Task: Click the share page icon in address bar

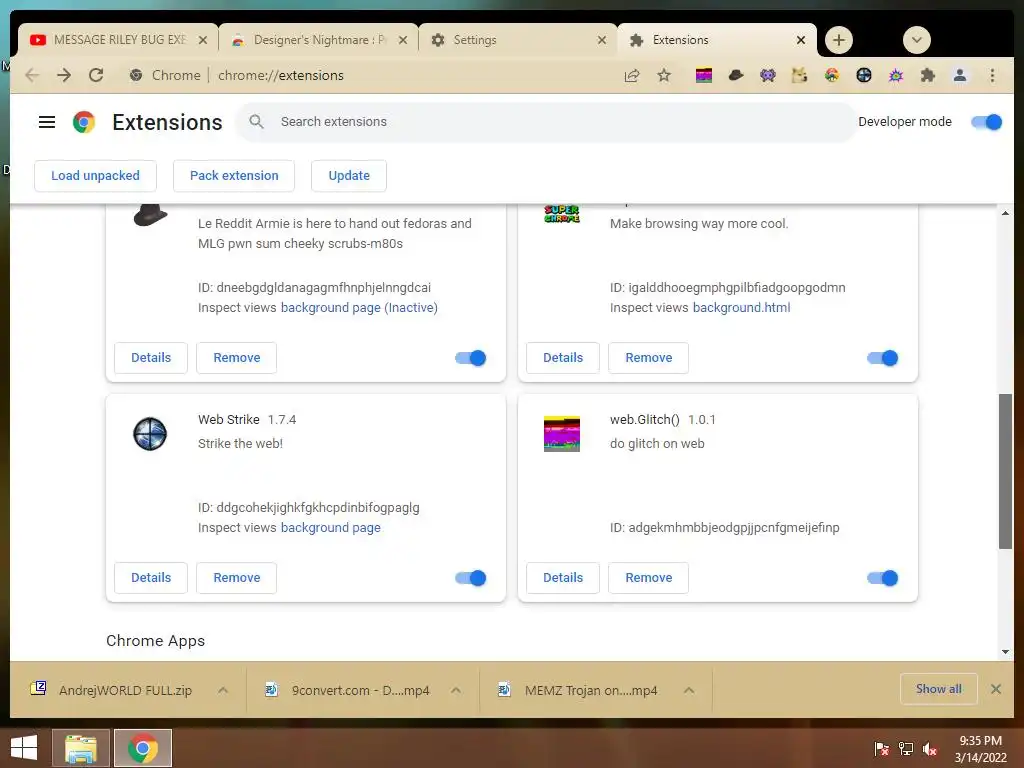Action: (632, 76)
